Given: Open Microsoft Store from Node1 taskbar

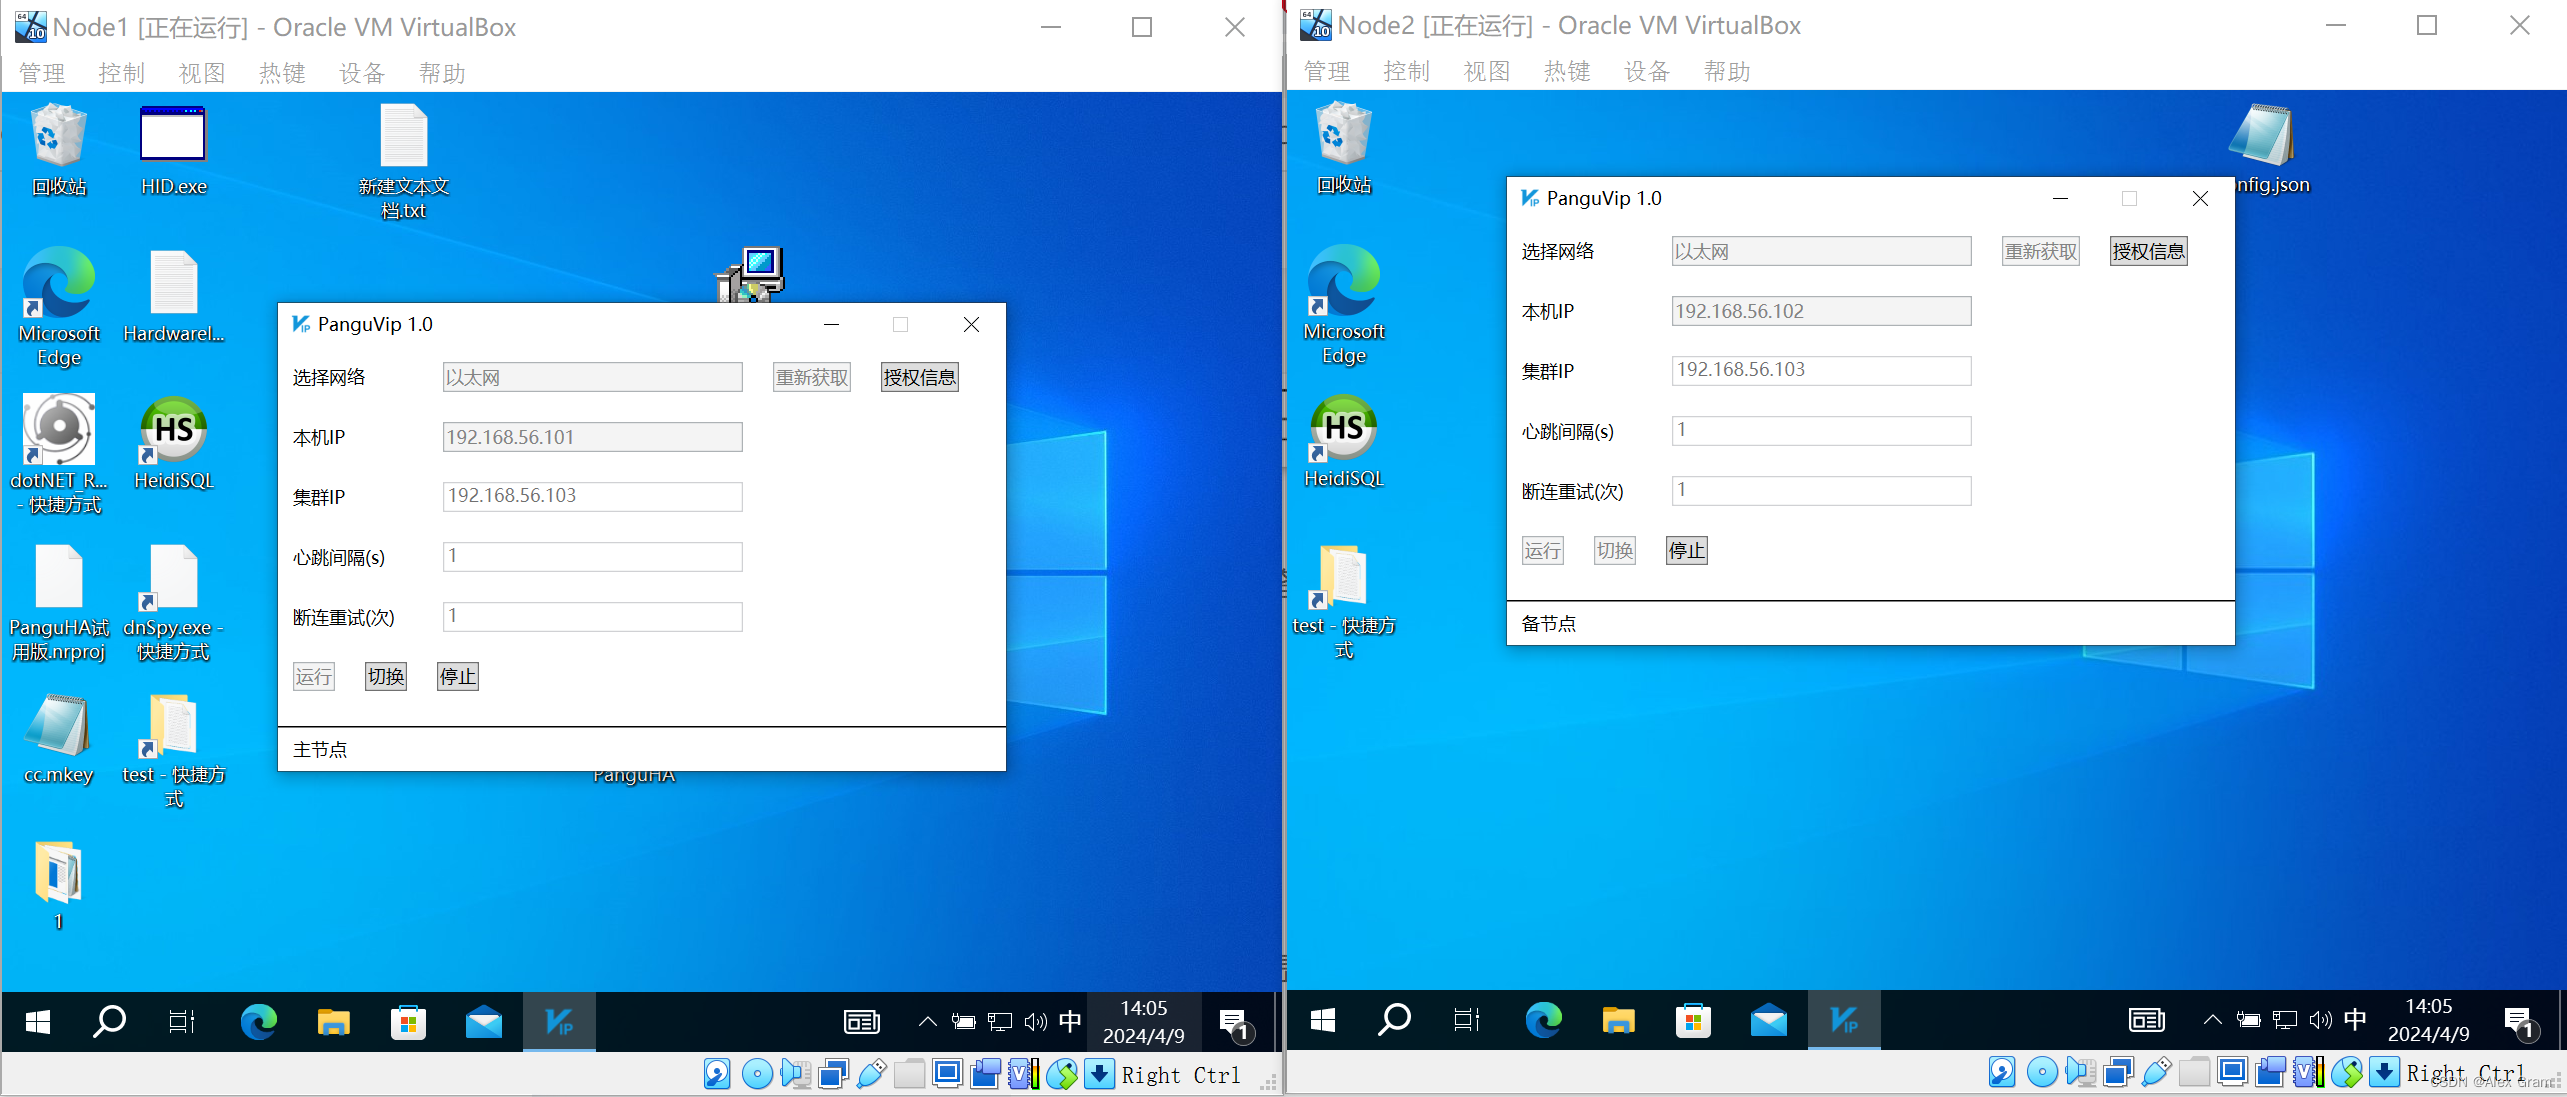Looking at the screenshot, I should (408, 1021).
